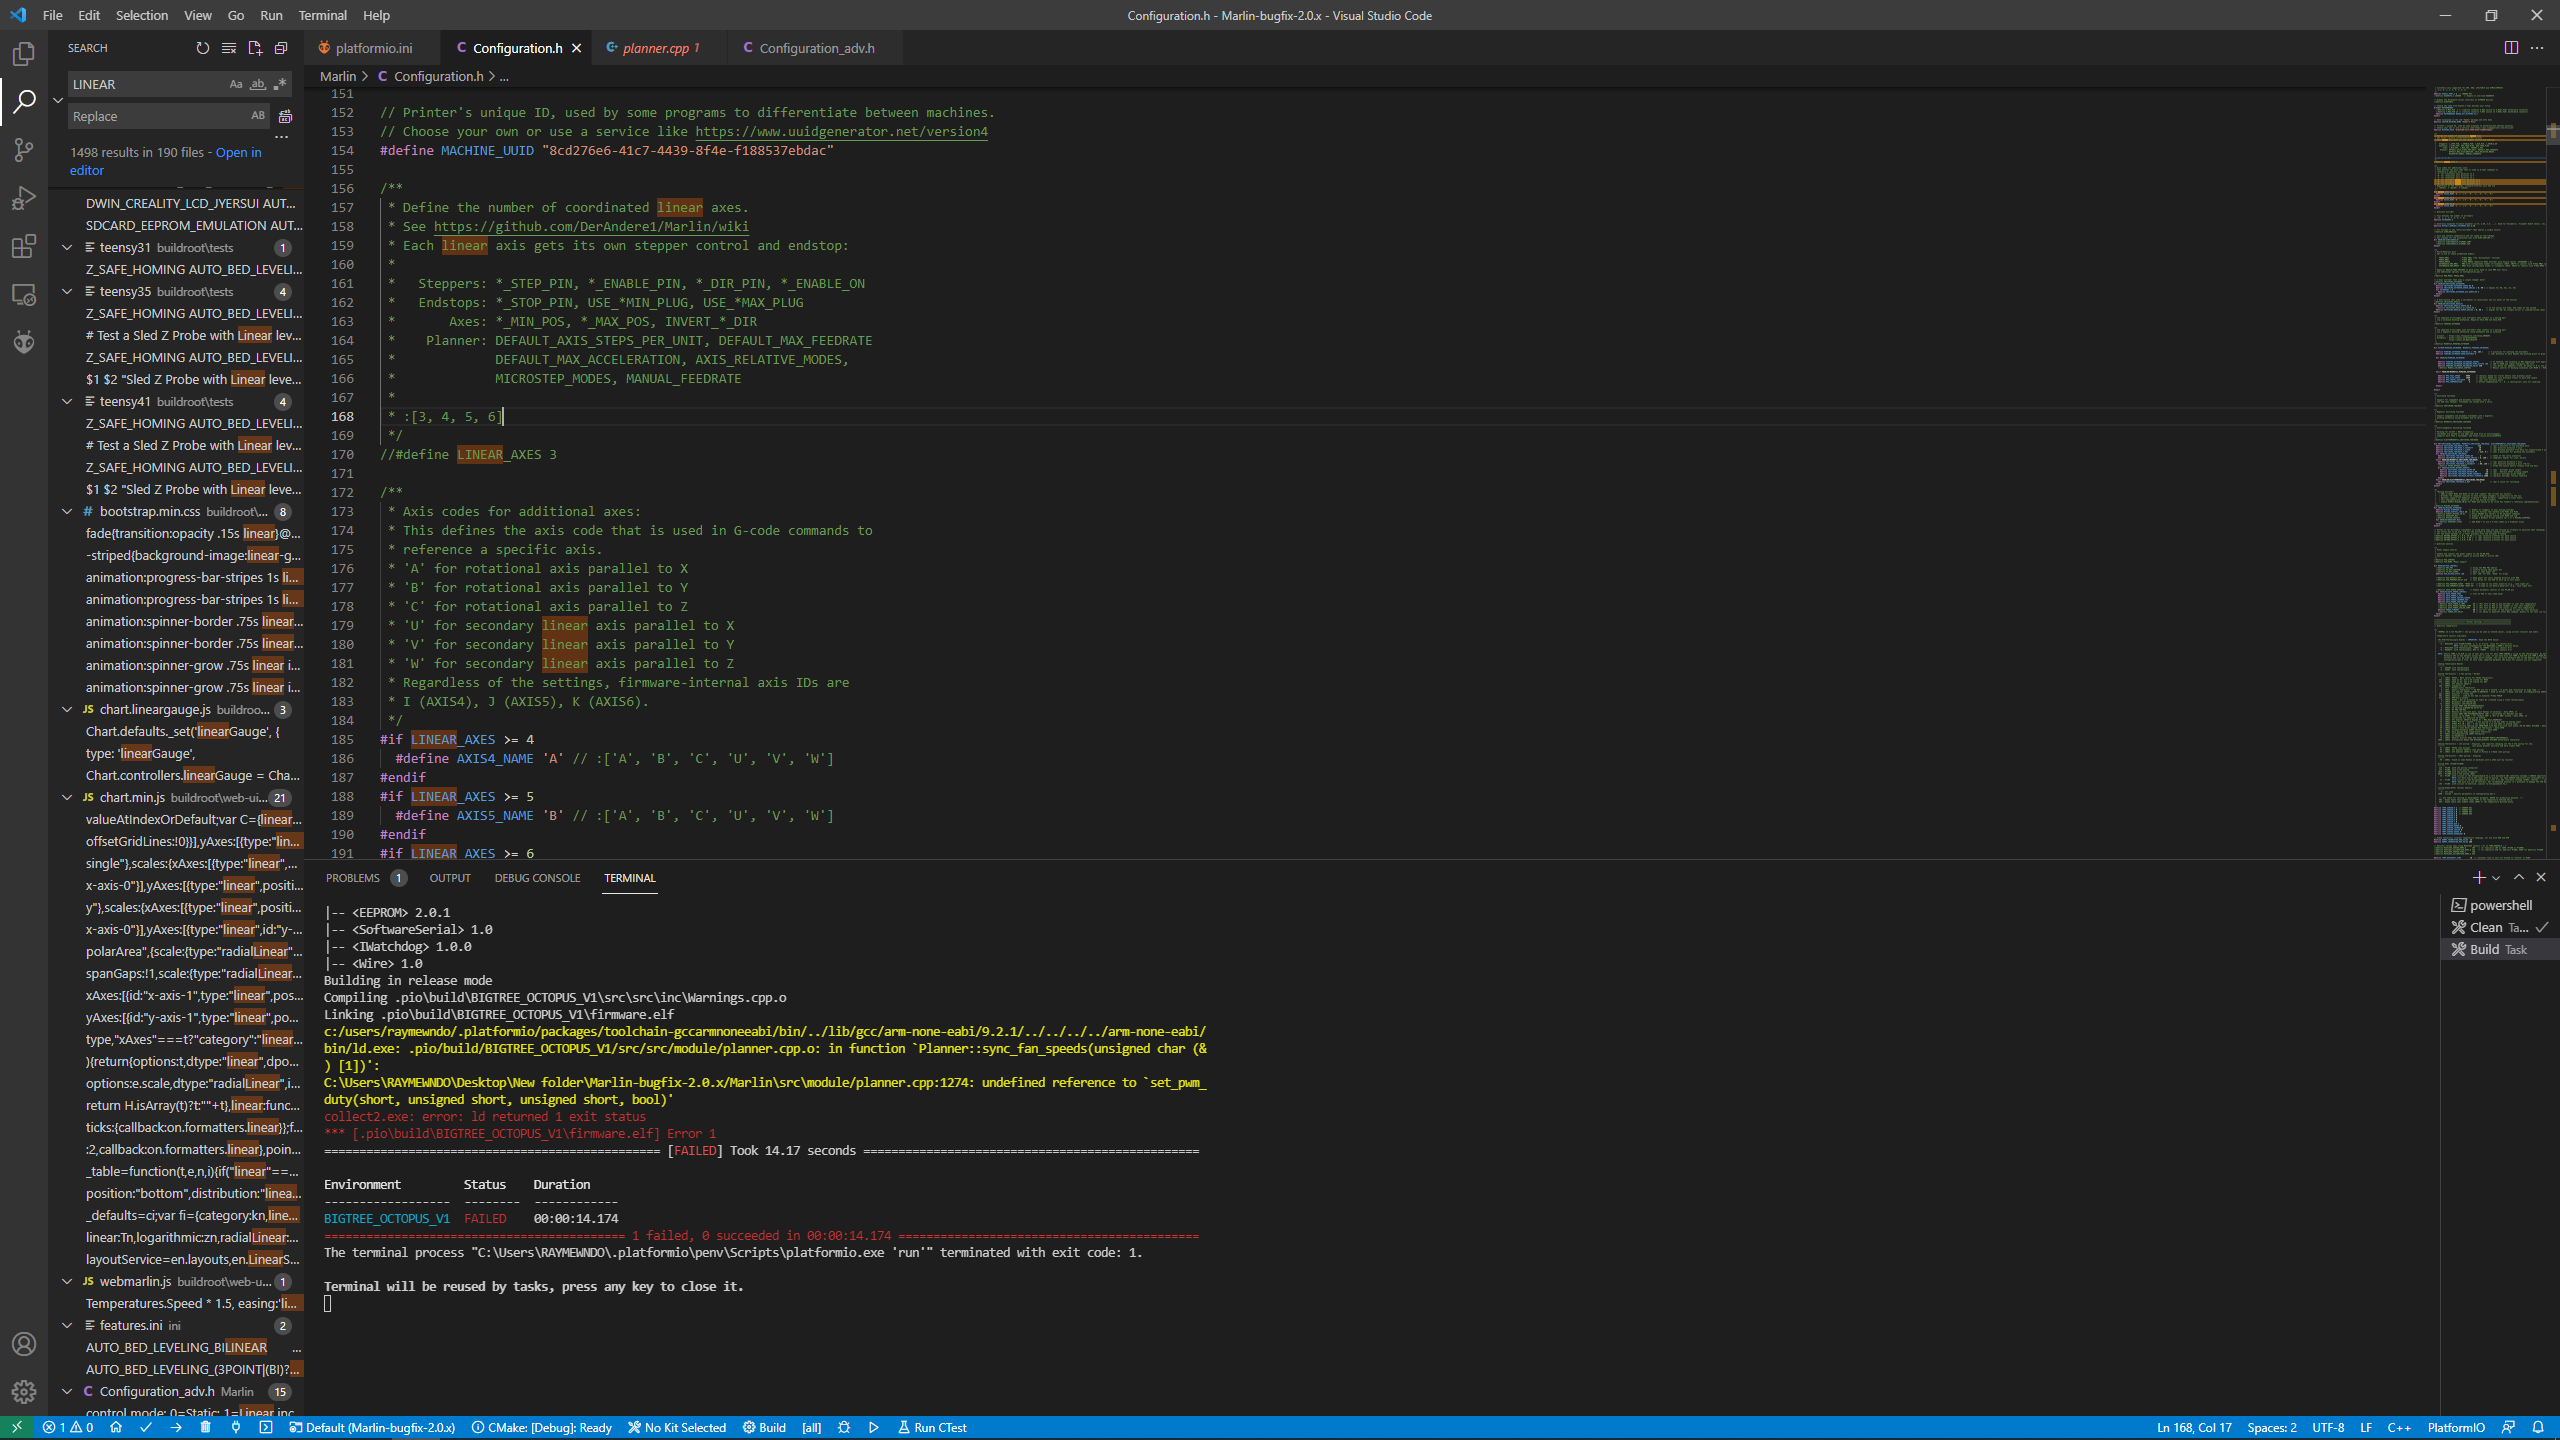Select powershell terminal in terminal list
The height and width of the screenshot is (1440, 2560).
pos(2500,905)
